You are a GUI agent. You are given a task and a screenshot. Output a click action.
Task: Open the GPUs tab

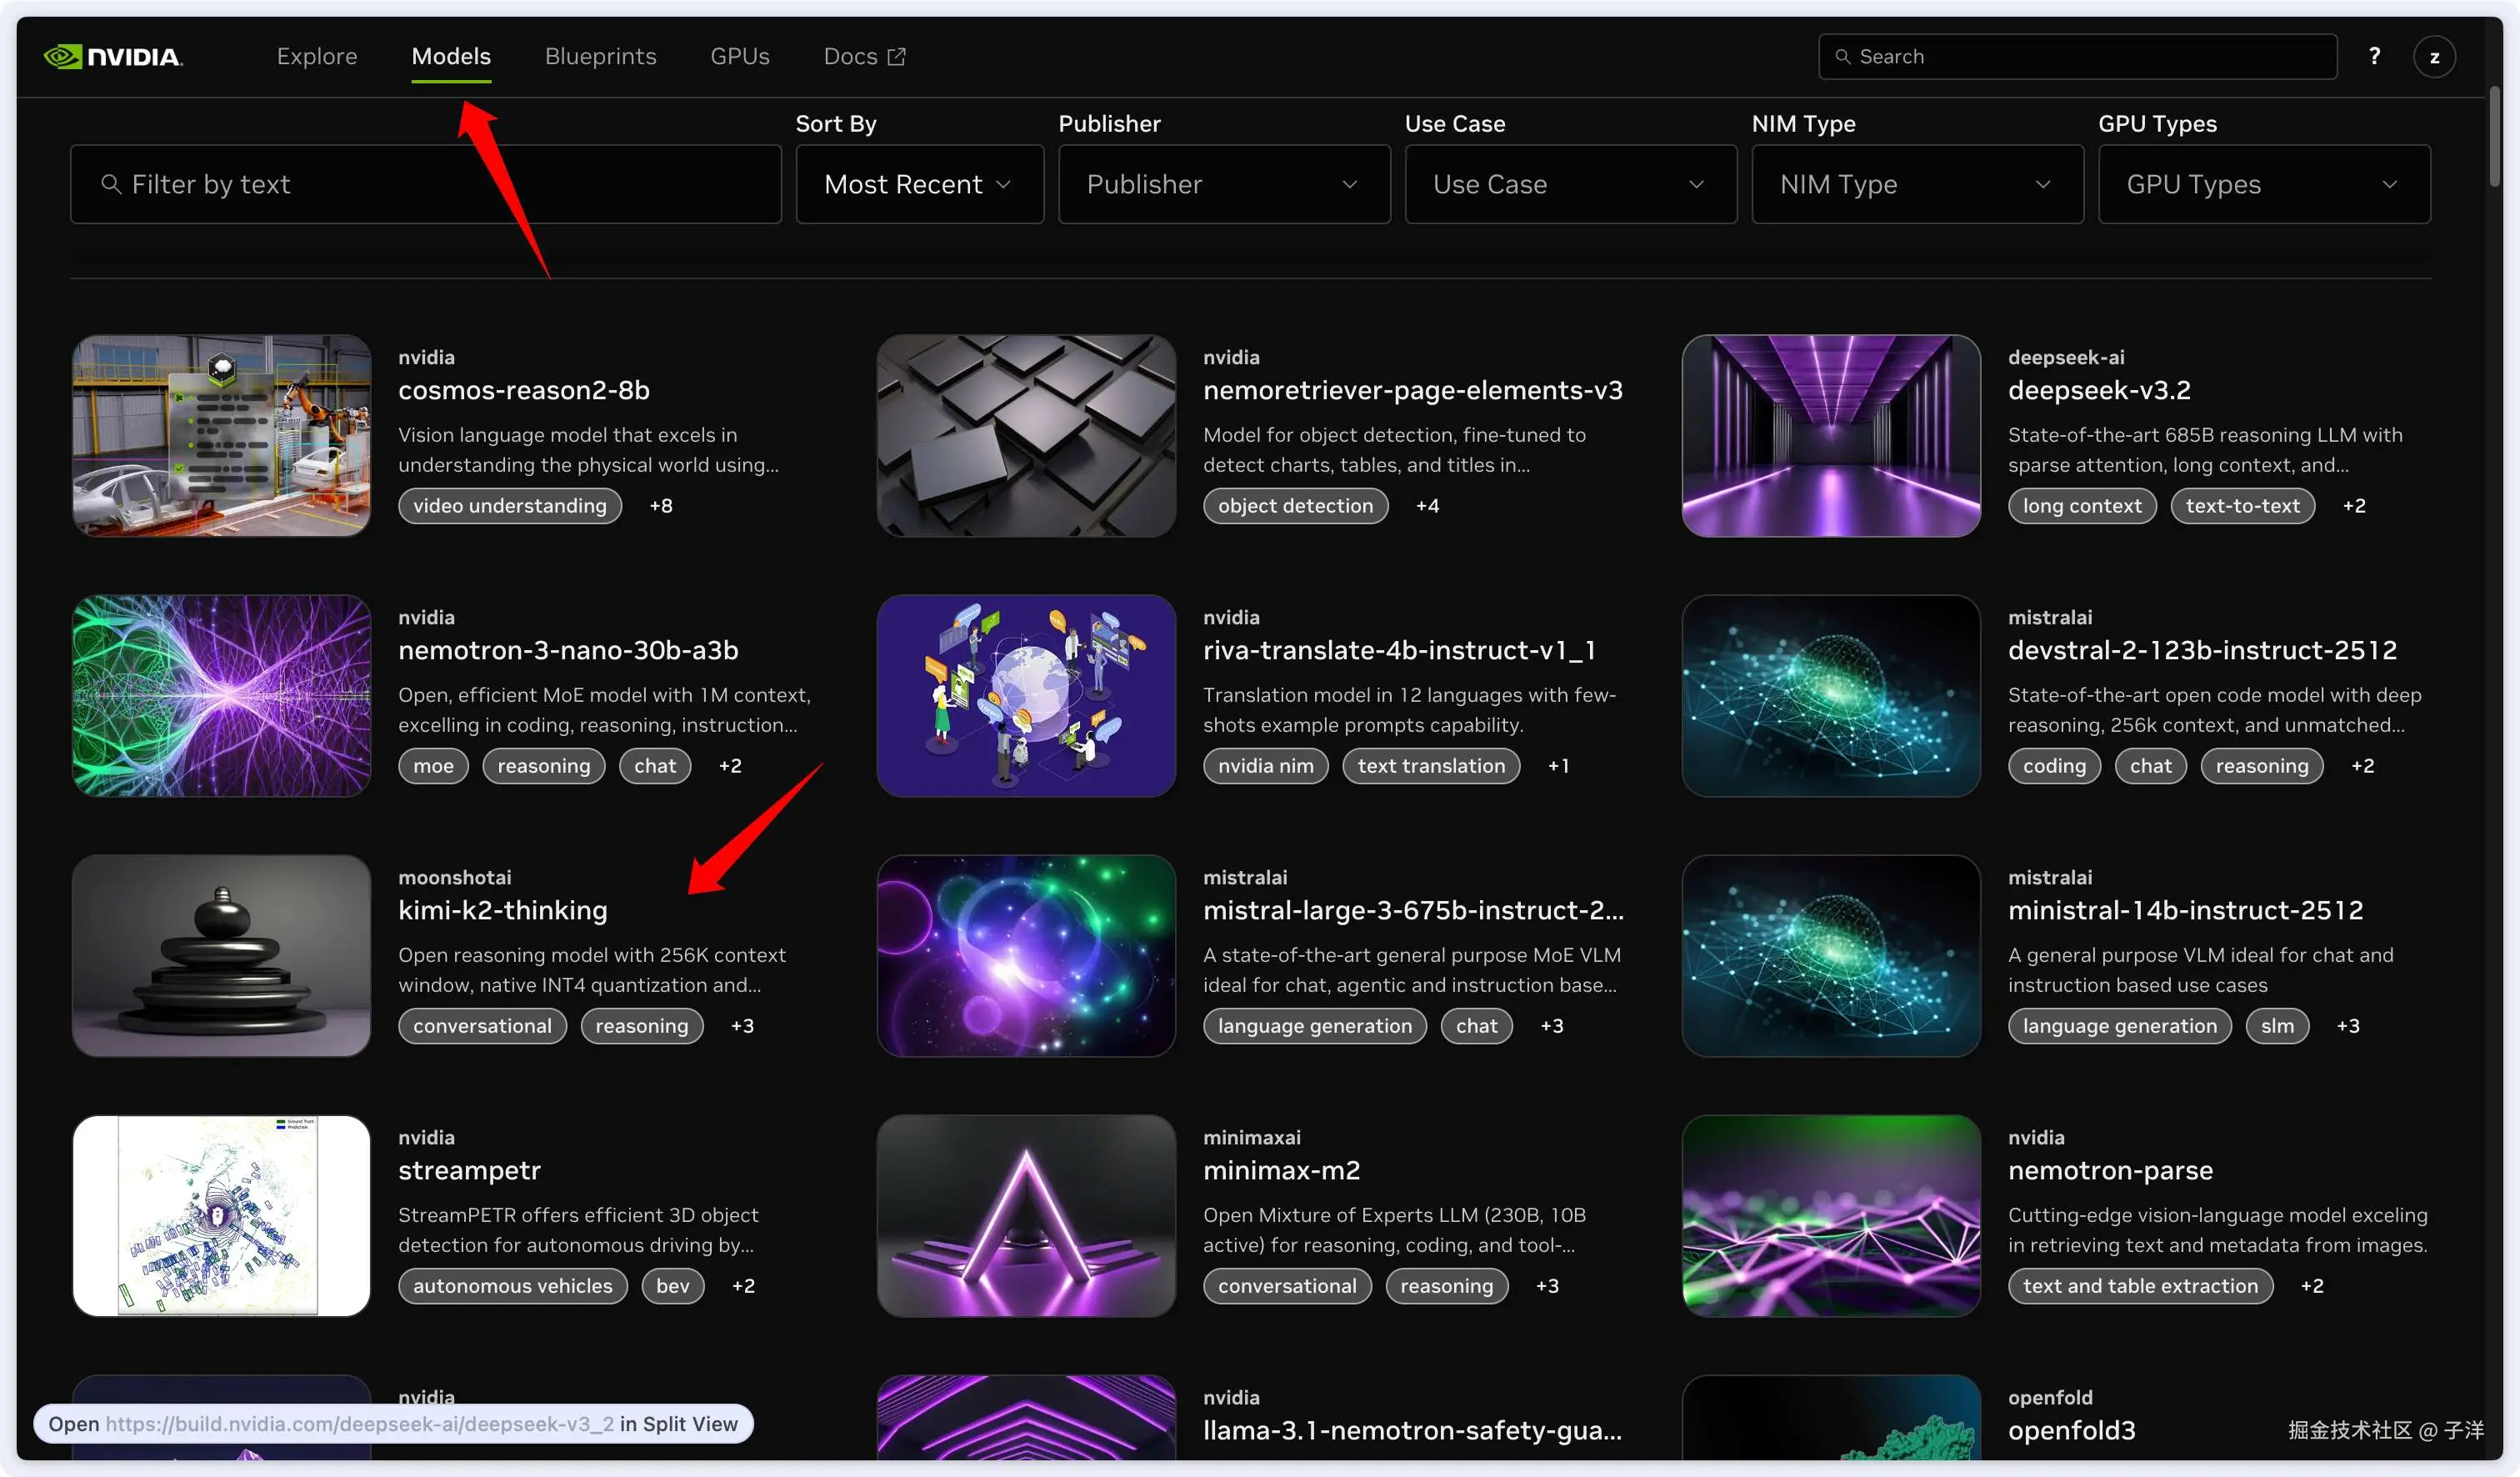[739, 57]
